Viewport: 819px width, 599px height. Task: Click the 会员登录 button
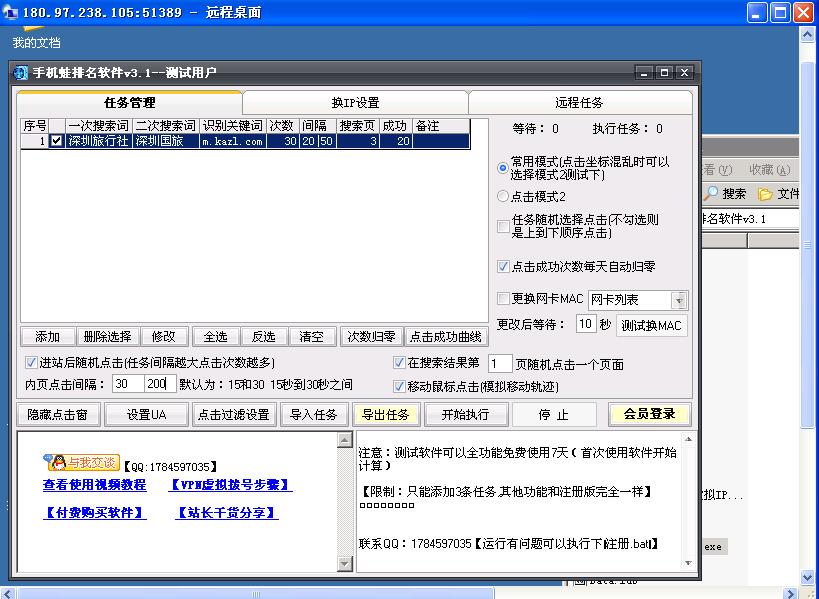point(649,414)
